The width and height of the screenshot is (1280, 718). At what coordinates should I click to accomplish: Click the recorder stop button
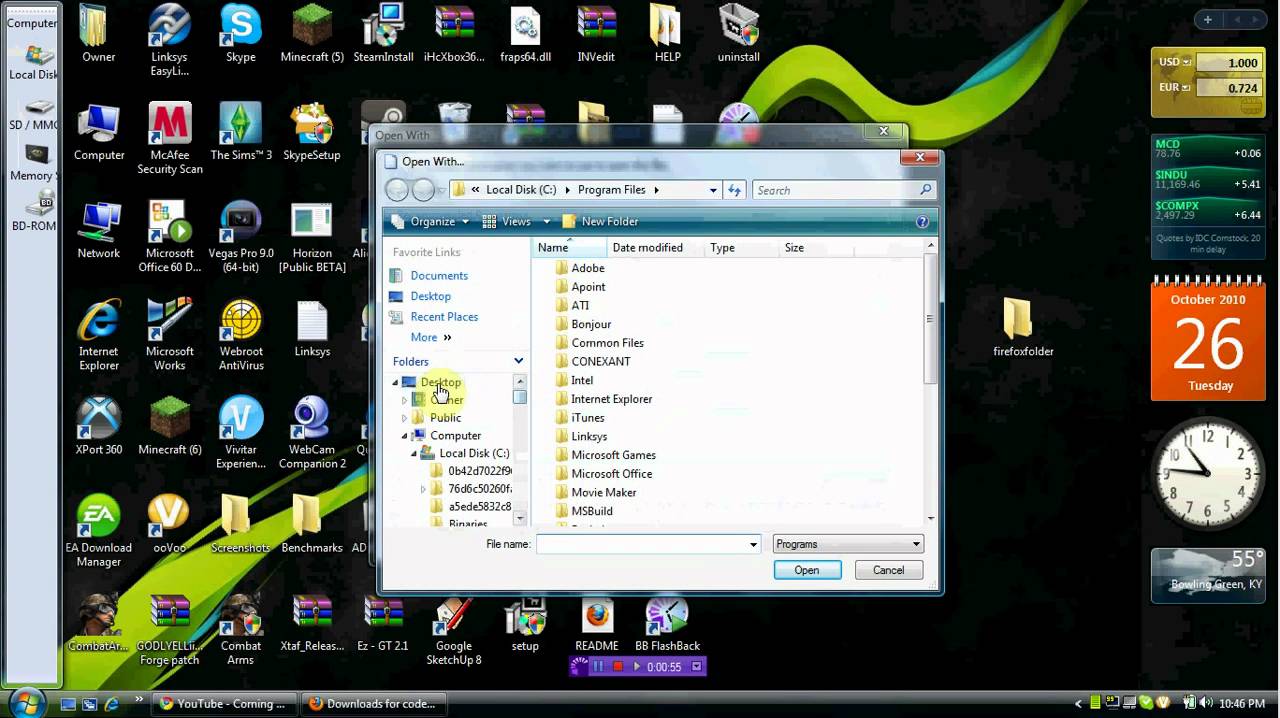pyautogui.click(x=617, y=667)
